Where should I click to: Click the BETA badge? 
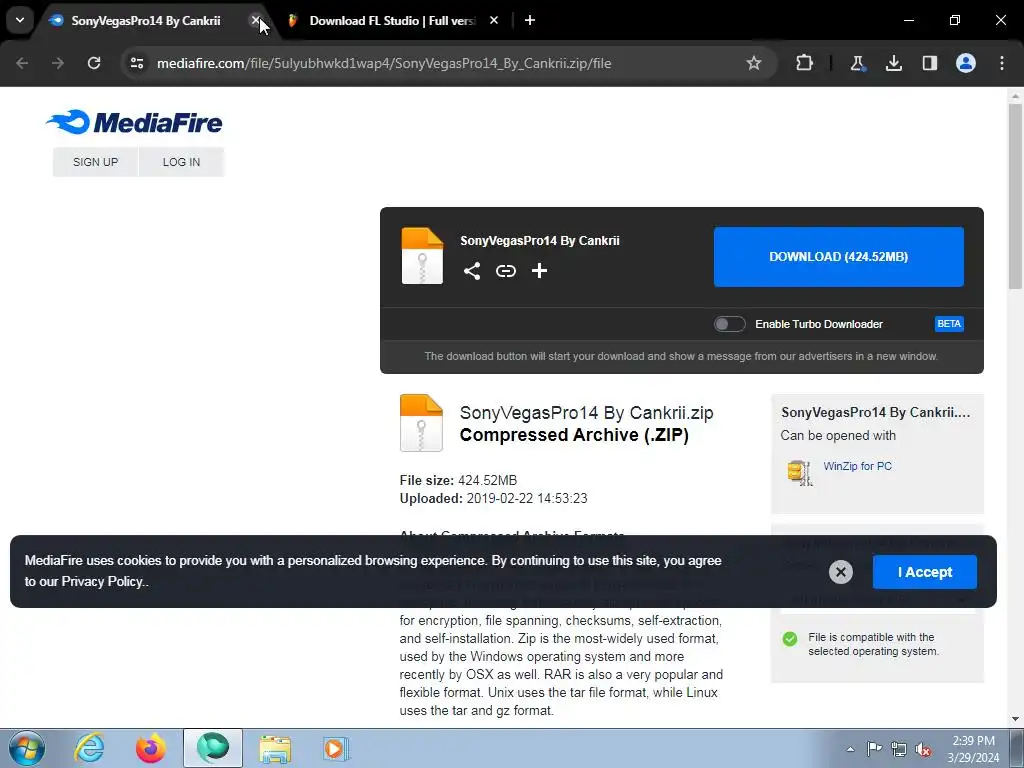click(949, 324)
